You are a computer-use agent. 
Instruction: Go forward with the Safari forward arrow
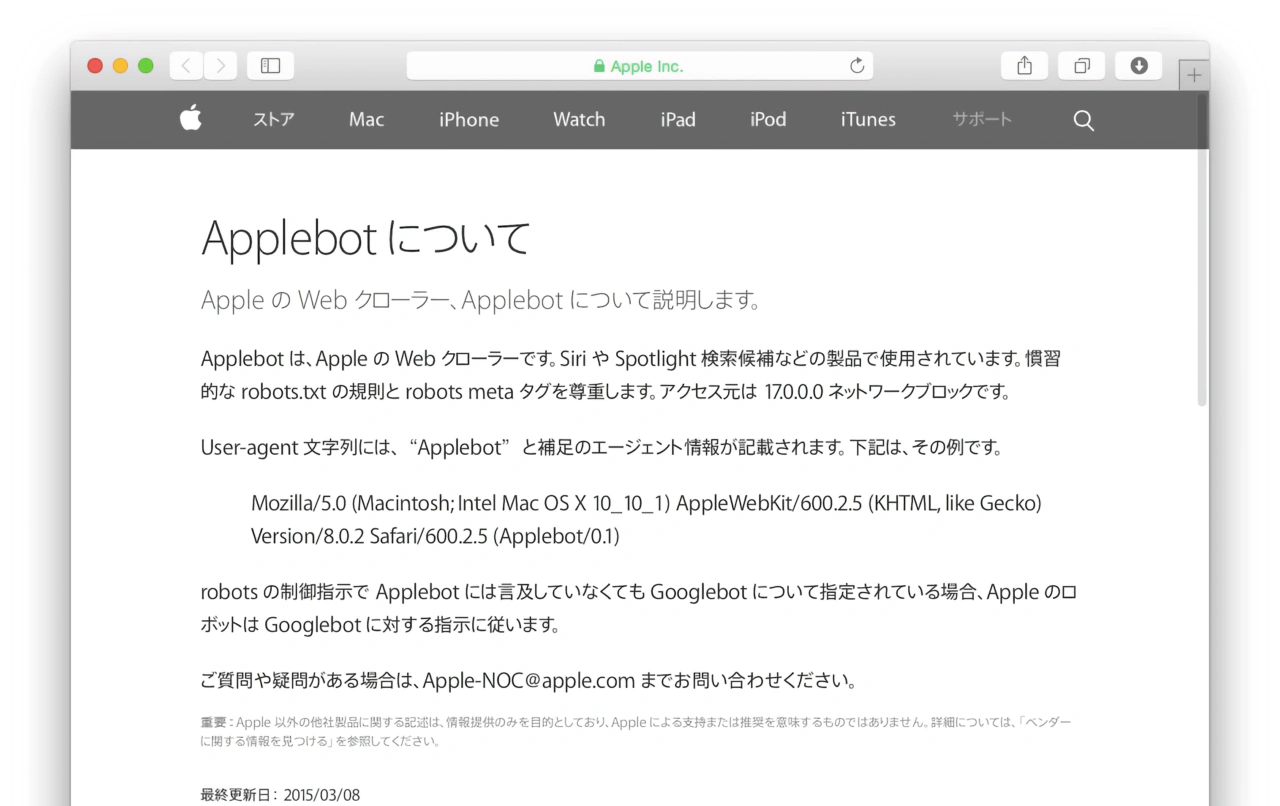point(220,66)
